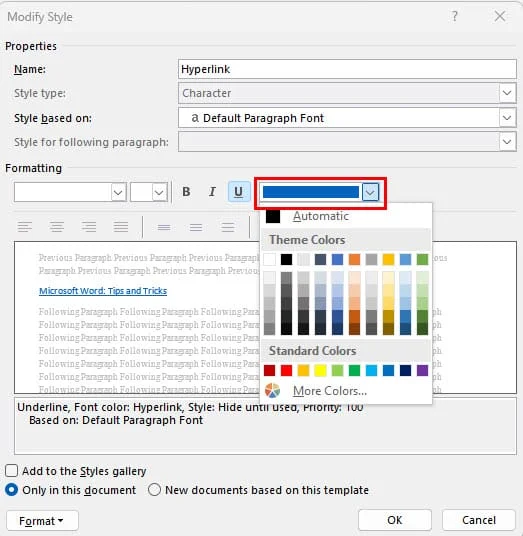Open the font name dropdown
Viewport: 523px width, 536px height.
point(118,192)
